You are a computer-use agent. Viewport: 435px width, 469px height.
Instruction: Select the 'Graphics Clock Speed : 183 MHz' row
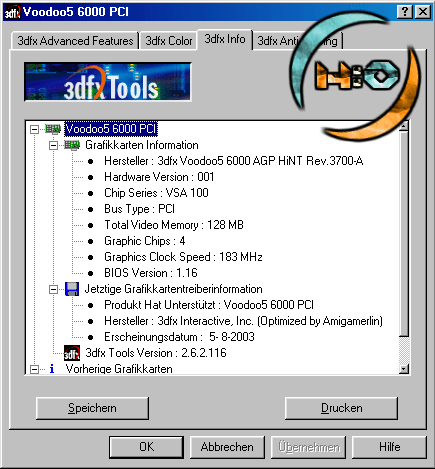183,257
